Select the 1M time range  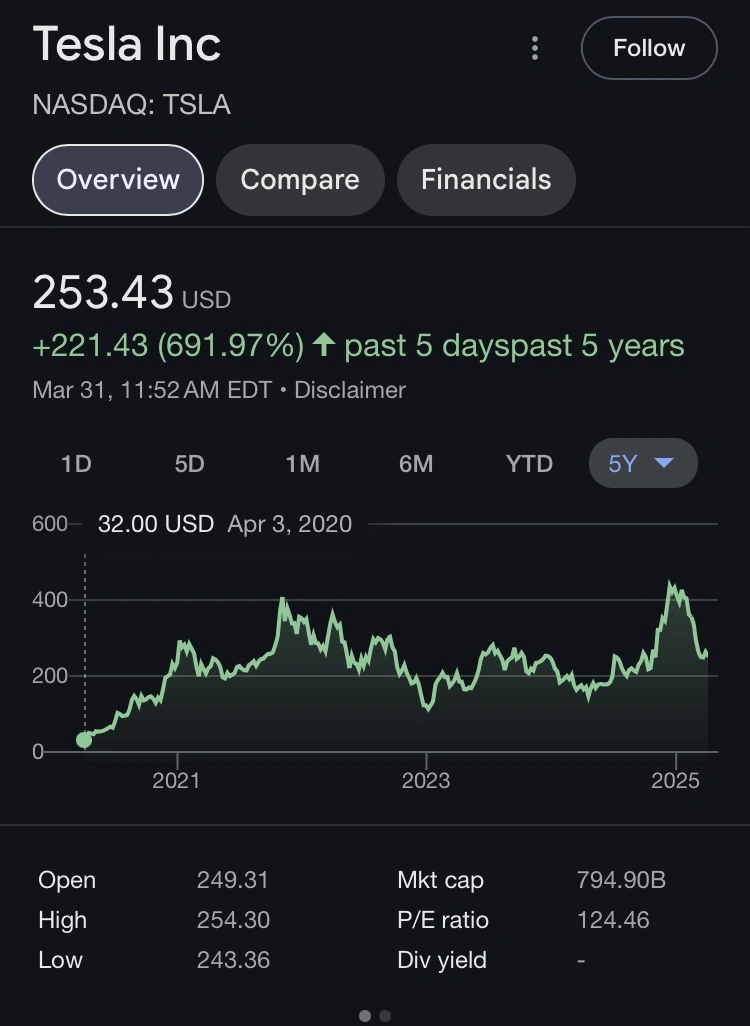[302, 464]
